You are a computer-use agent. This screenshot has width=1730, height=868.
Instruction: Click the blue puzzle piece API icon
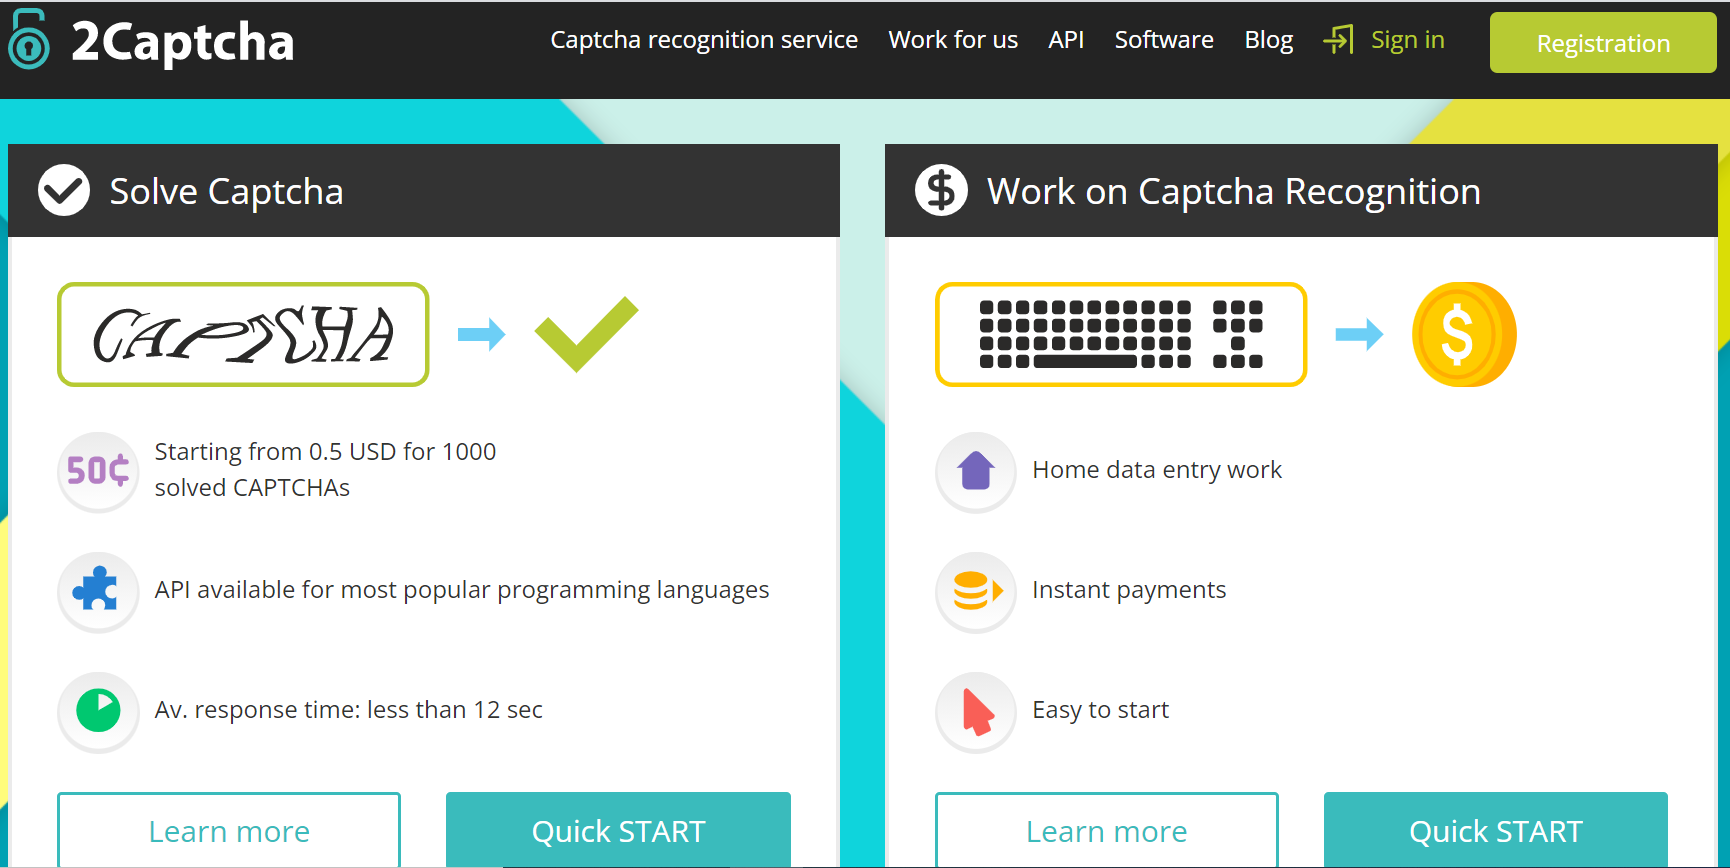point(98,591)
